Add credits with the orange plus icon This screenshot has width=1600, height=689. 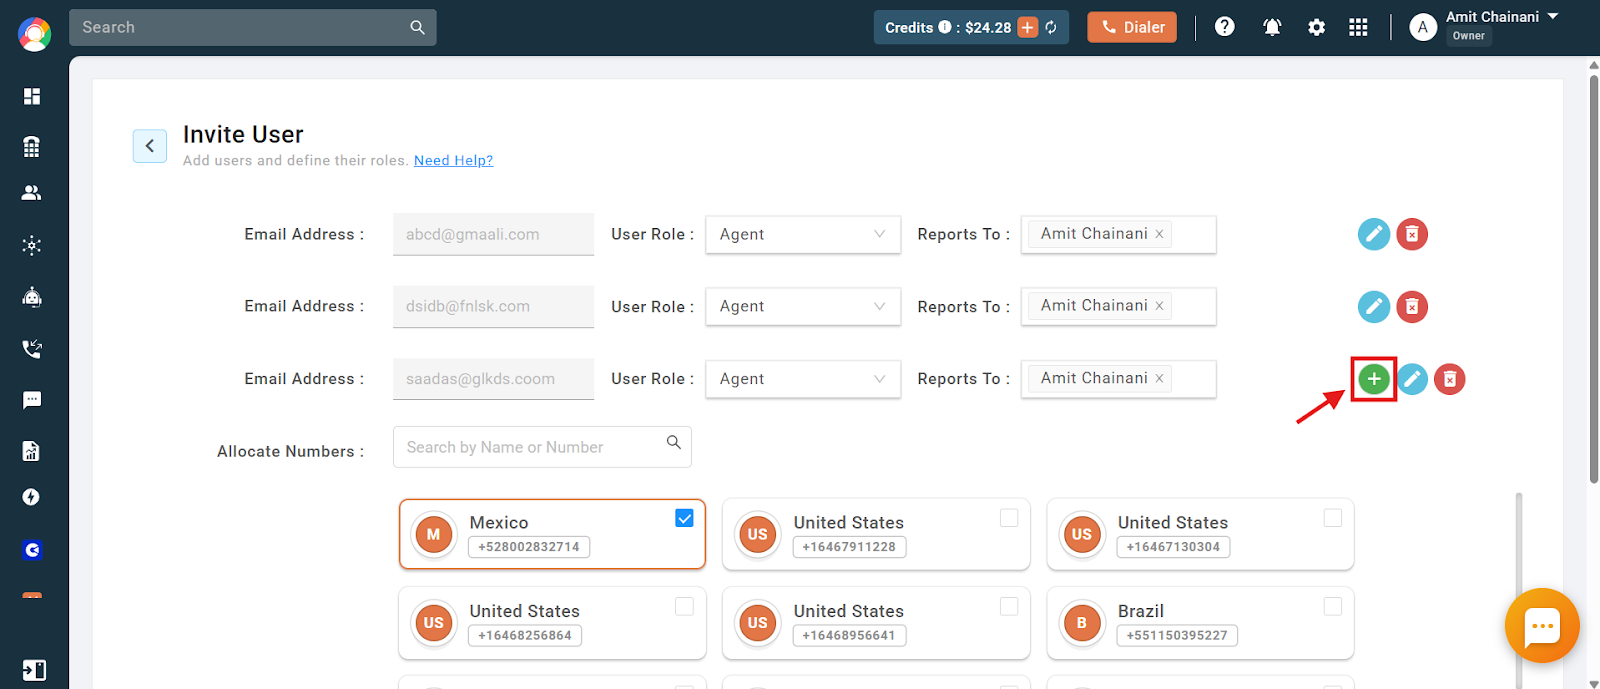point(1028,28)
